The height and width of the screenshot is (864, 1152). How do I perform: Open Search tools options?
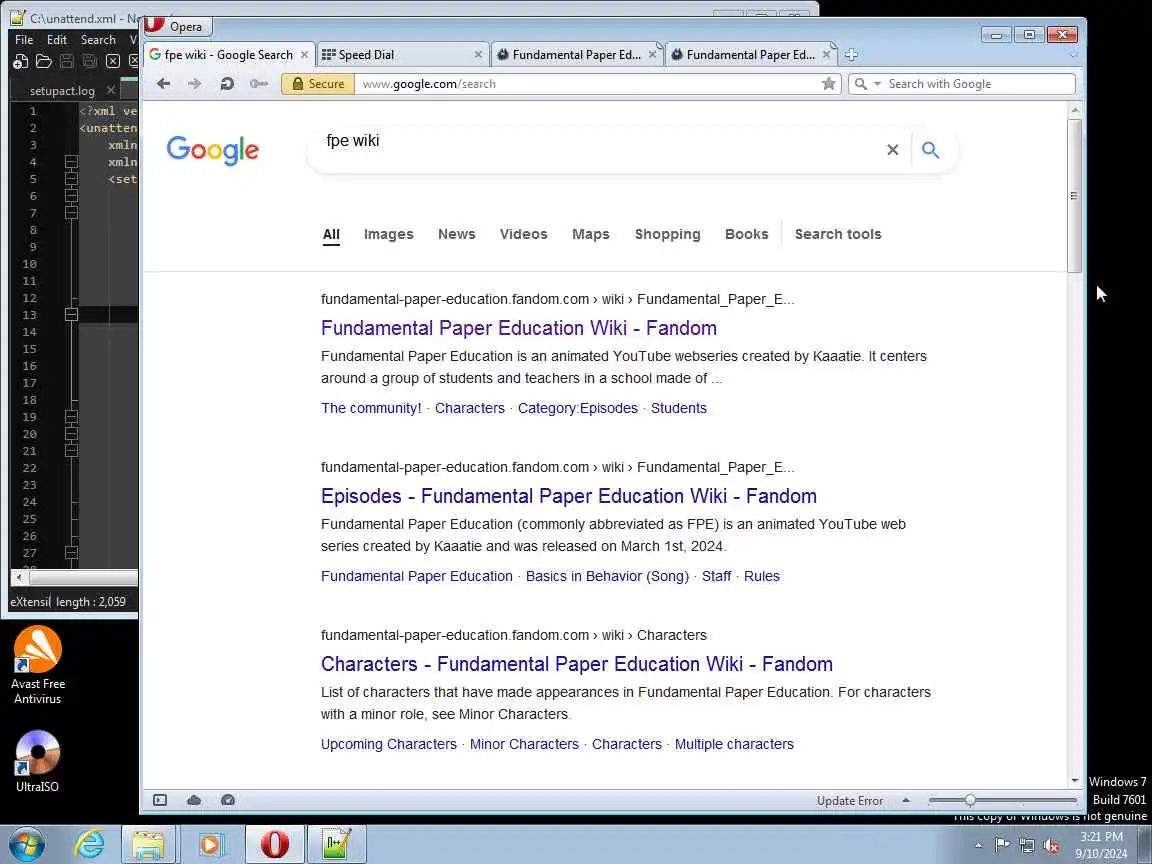click(838, 234)
